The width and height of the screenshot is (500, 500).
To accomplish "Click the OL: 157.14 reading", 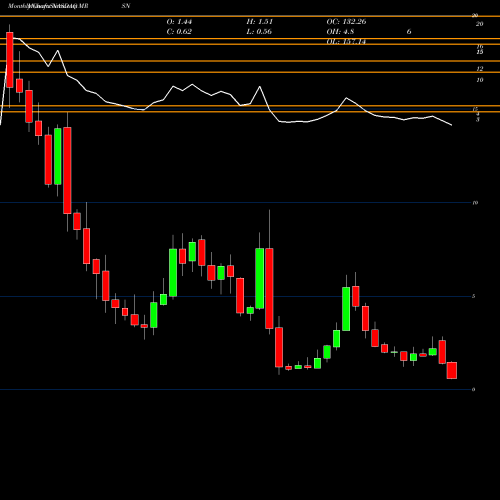I will click(346, 42).
